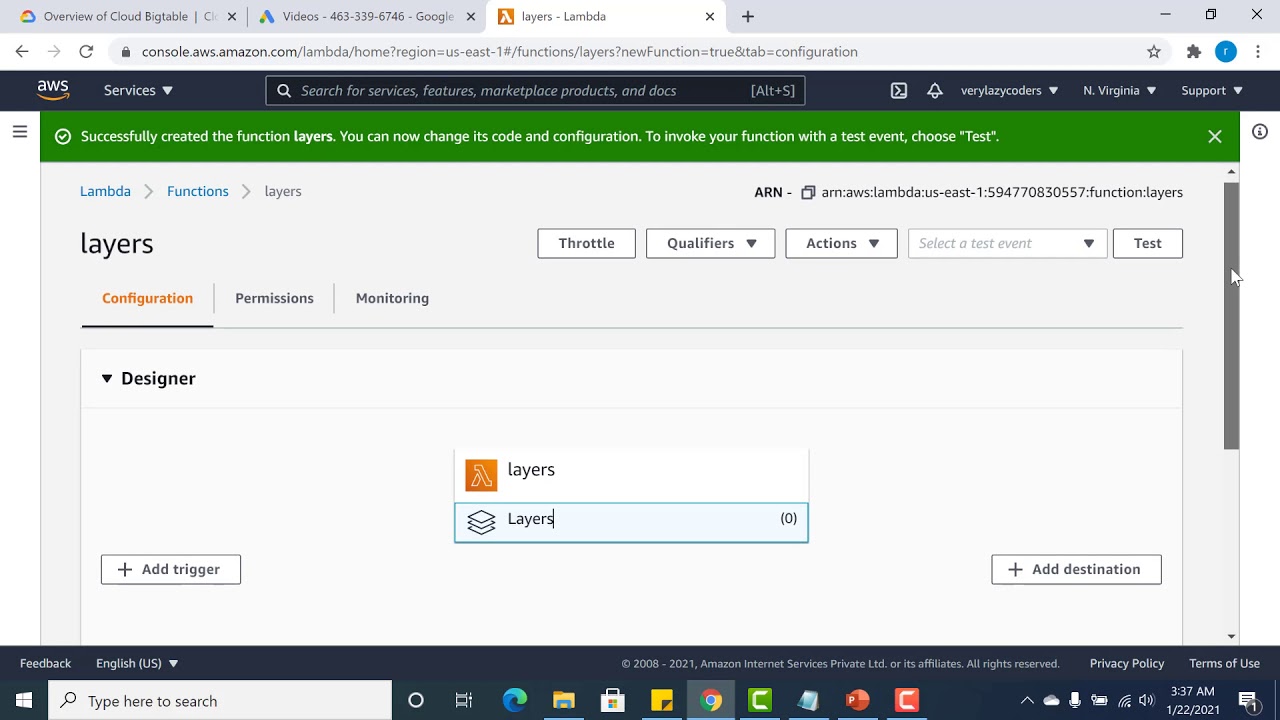Open the volume control in system tray

pyautogui.click(x=1146, y=700)
